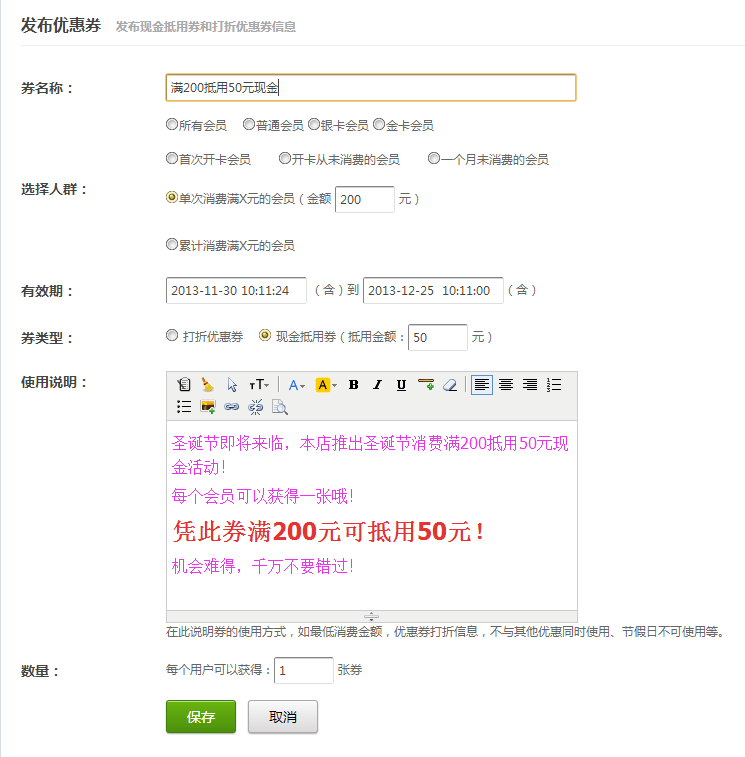Image resolution: width=745 pixels, height=757 pixels.
Task: Click the 取消 button
Action: 283,717
